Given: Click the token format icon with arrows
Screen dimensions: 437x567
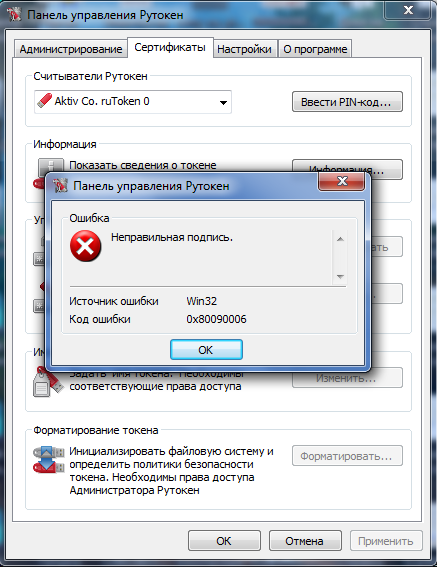Looking at the screenshot, I should [48, 459].
